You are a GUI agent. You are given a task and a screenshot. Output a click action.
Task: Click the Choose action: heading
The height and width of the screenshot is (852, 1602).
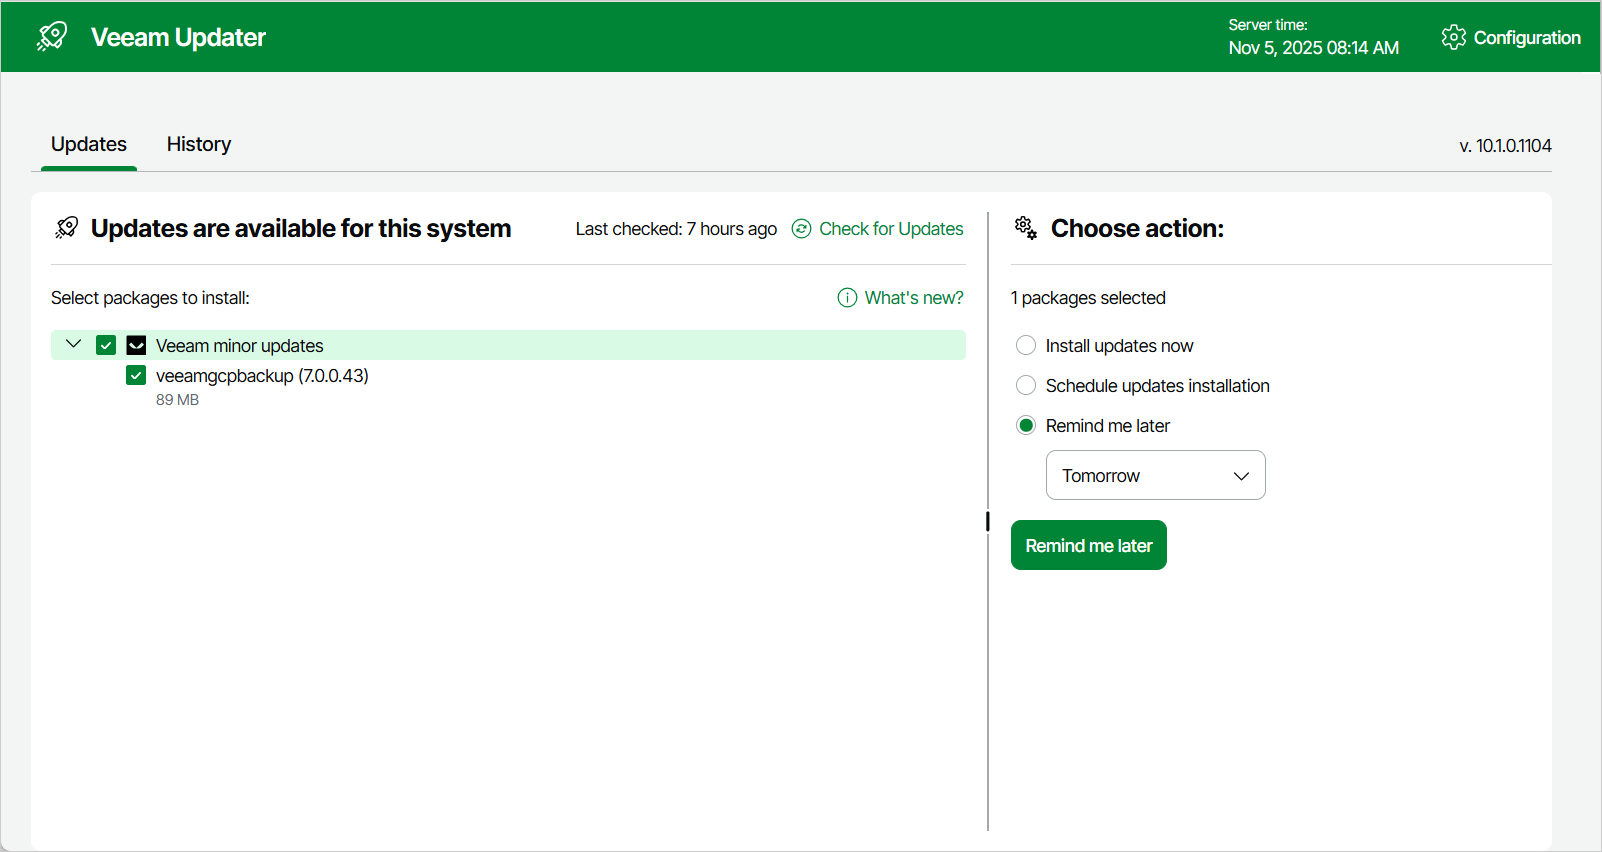pos(1137,229)
